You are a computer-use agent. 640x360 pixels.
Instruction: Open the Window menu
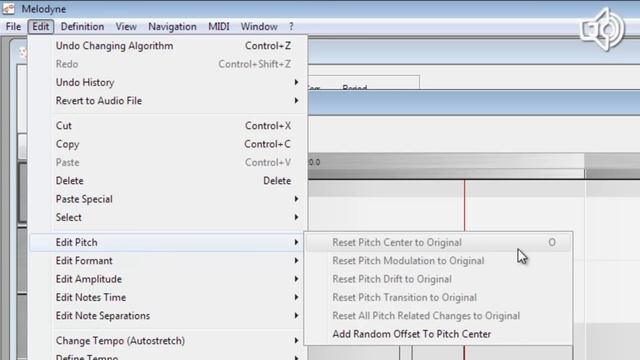[x=259, y=27]
